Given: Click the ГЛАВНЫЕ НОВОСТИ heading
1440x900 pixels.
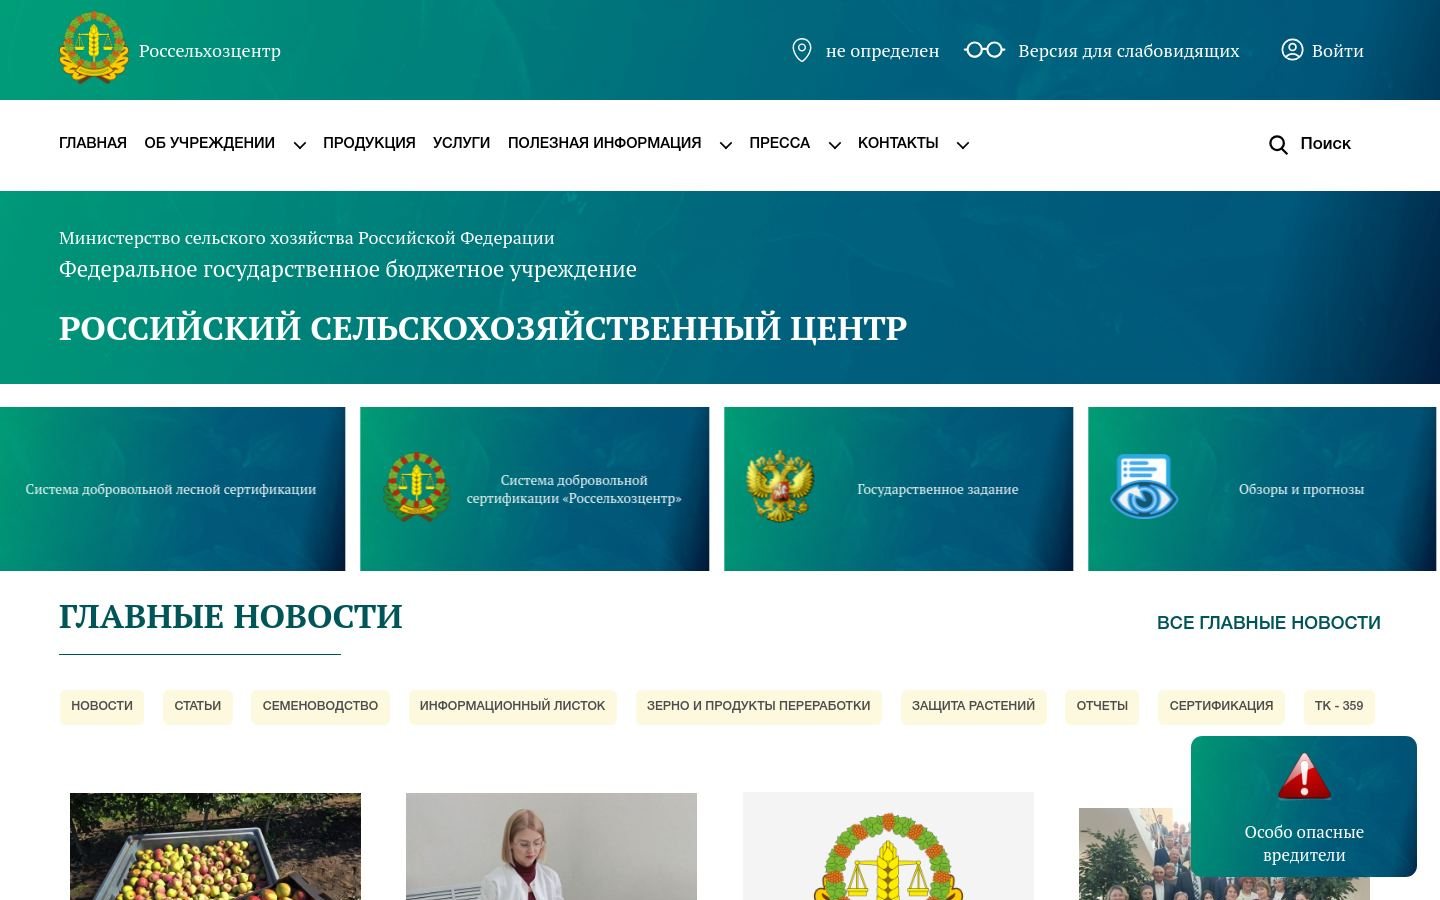Looking at the screenshot, I should 231,617.
